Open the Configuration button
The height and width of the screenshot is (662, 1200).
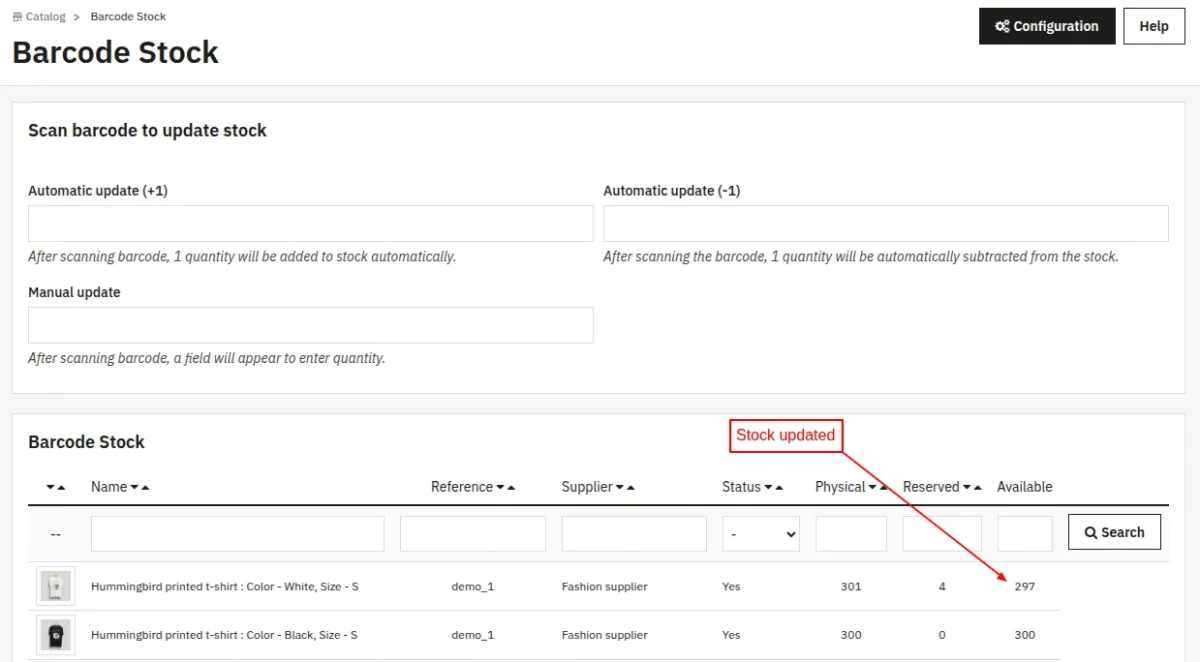(x=1047, y=26)
